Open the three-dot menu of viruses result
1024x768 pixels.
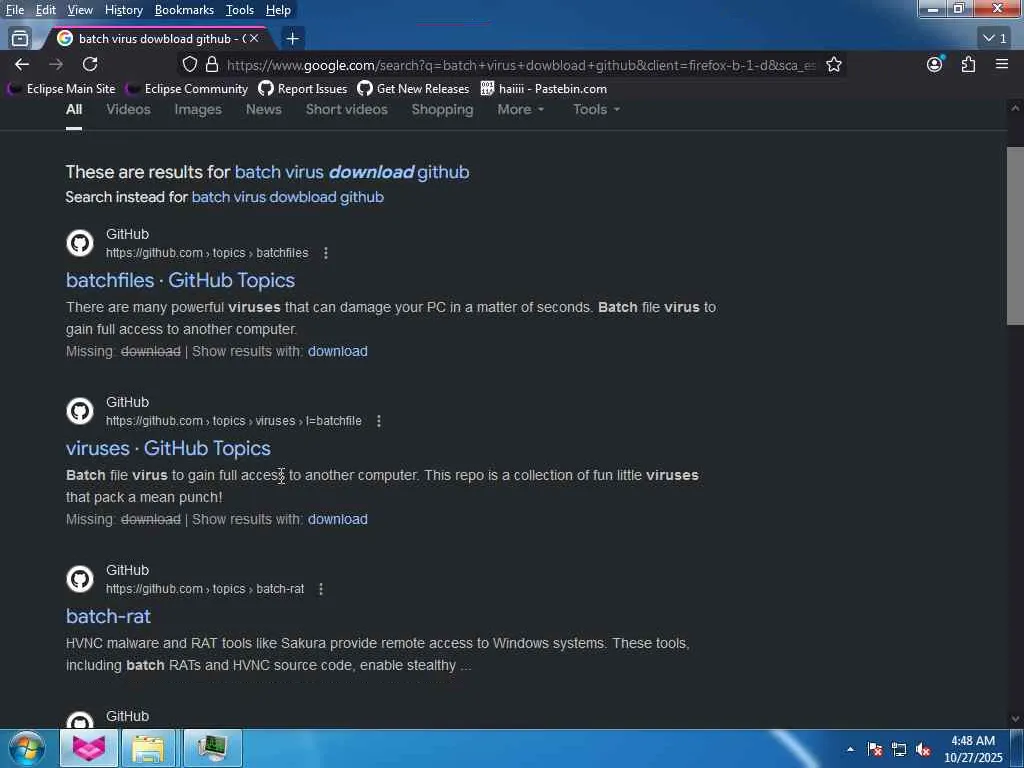[x=379, y=421]
